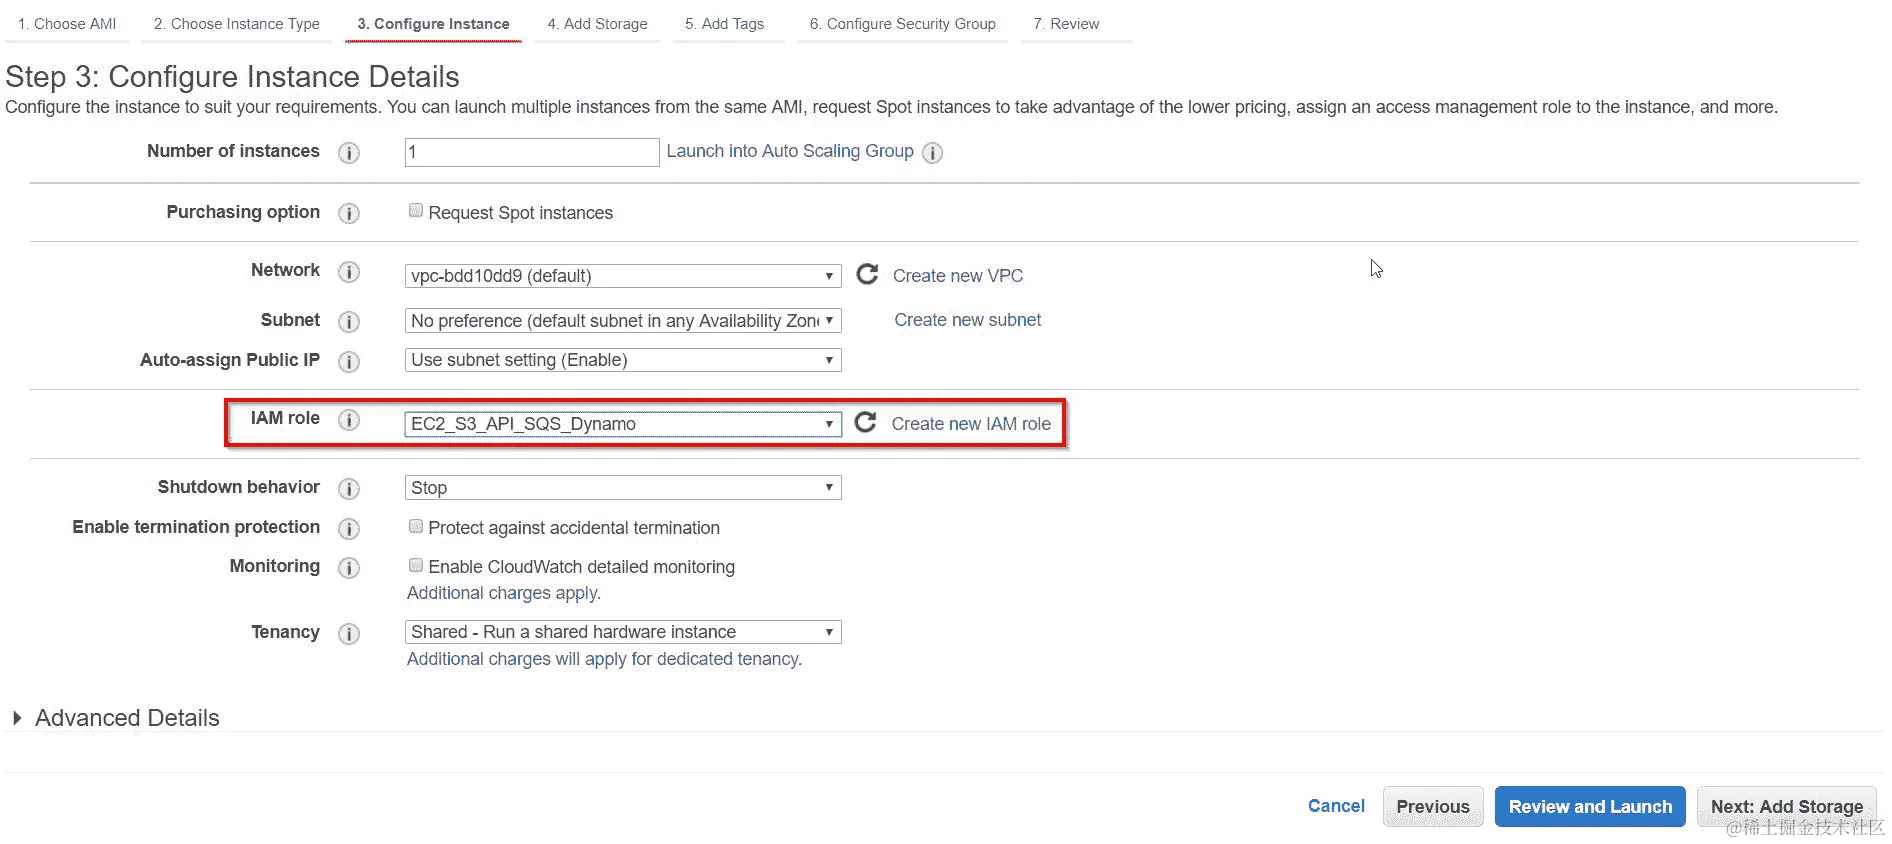Click info icon after Launch into Auto Scaling Group
The image size is (1892, 844).
click(x=932, y=153)
